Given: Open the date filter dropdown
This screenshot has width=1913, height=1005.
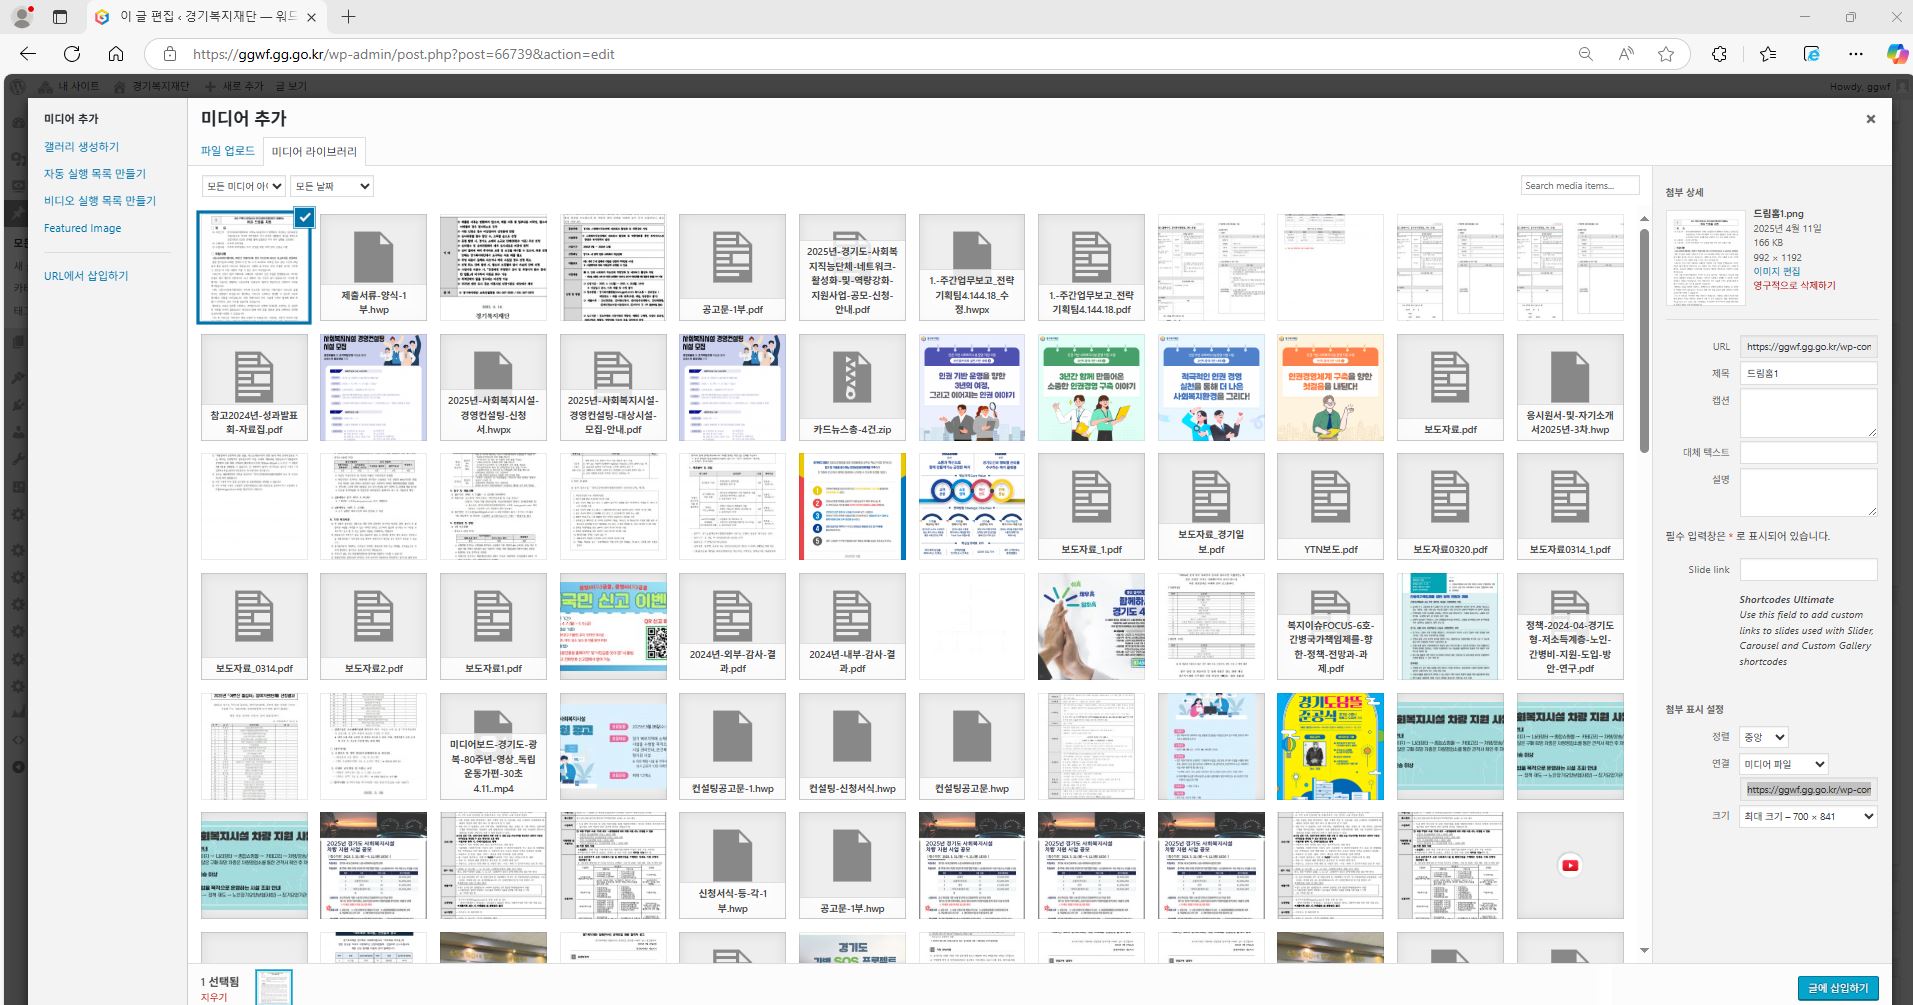Looking at the screenshot, I should click(332, 186).
